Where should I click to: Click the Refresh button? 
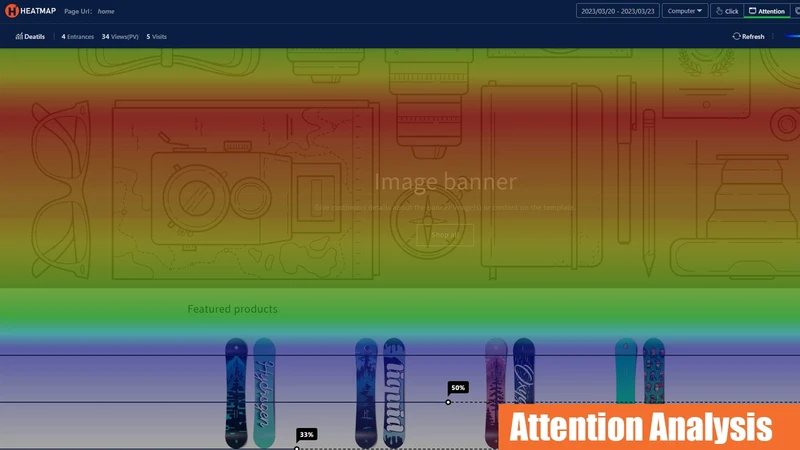click(748, 36)
